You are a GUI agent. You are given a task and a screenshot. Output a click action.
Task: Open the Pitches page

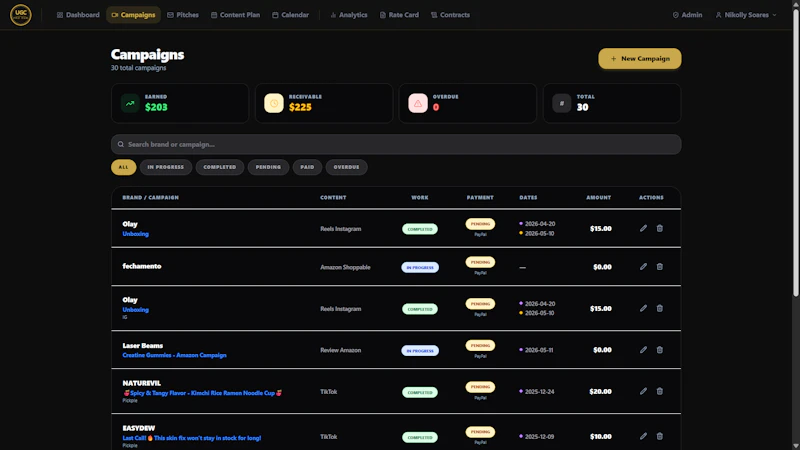coord(183,15)
